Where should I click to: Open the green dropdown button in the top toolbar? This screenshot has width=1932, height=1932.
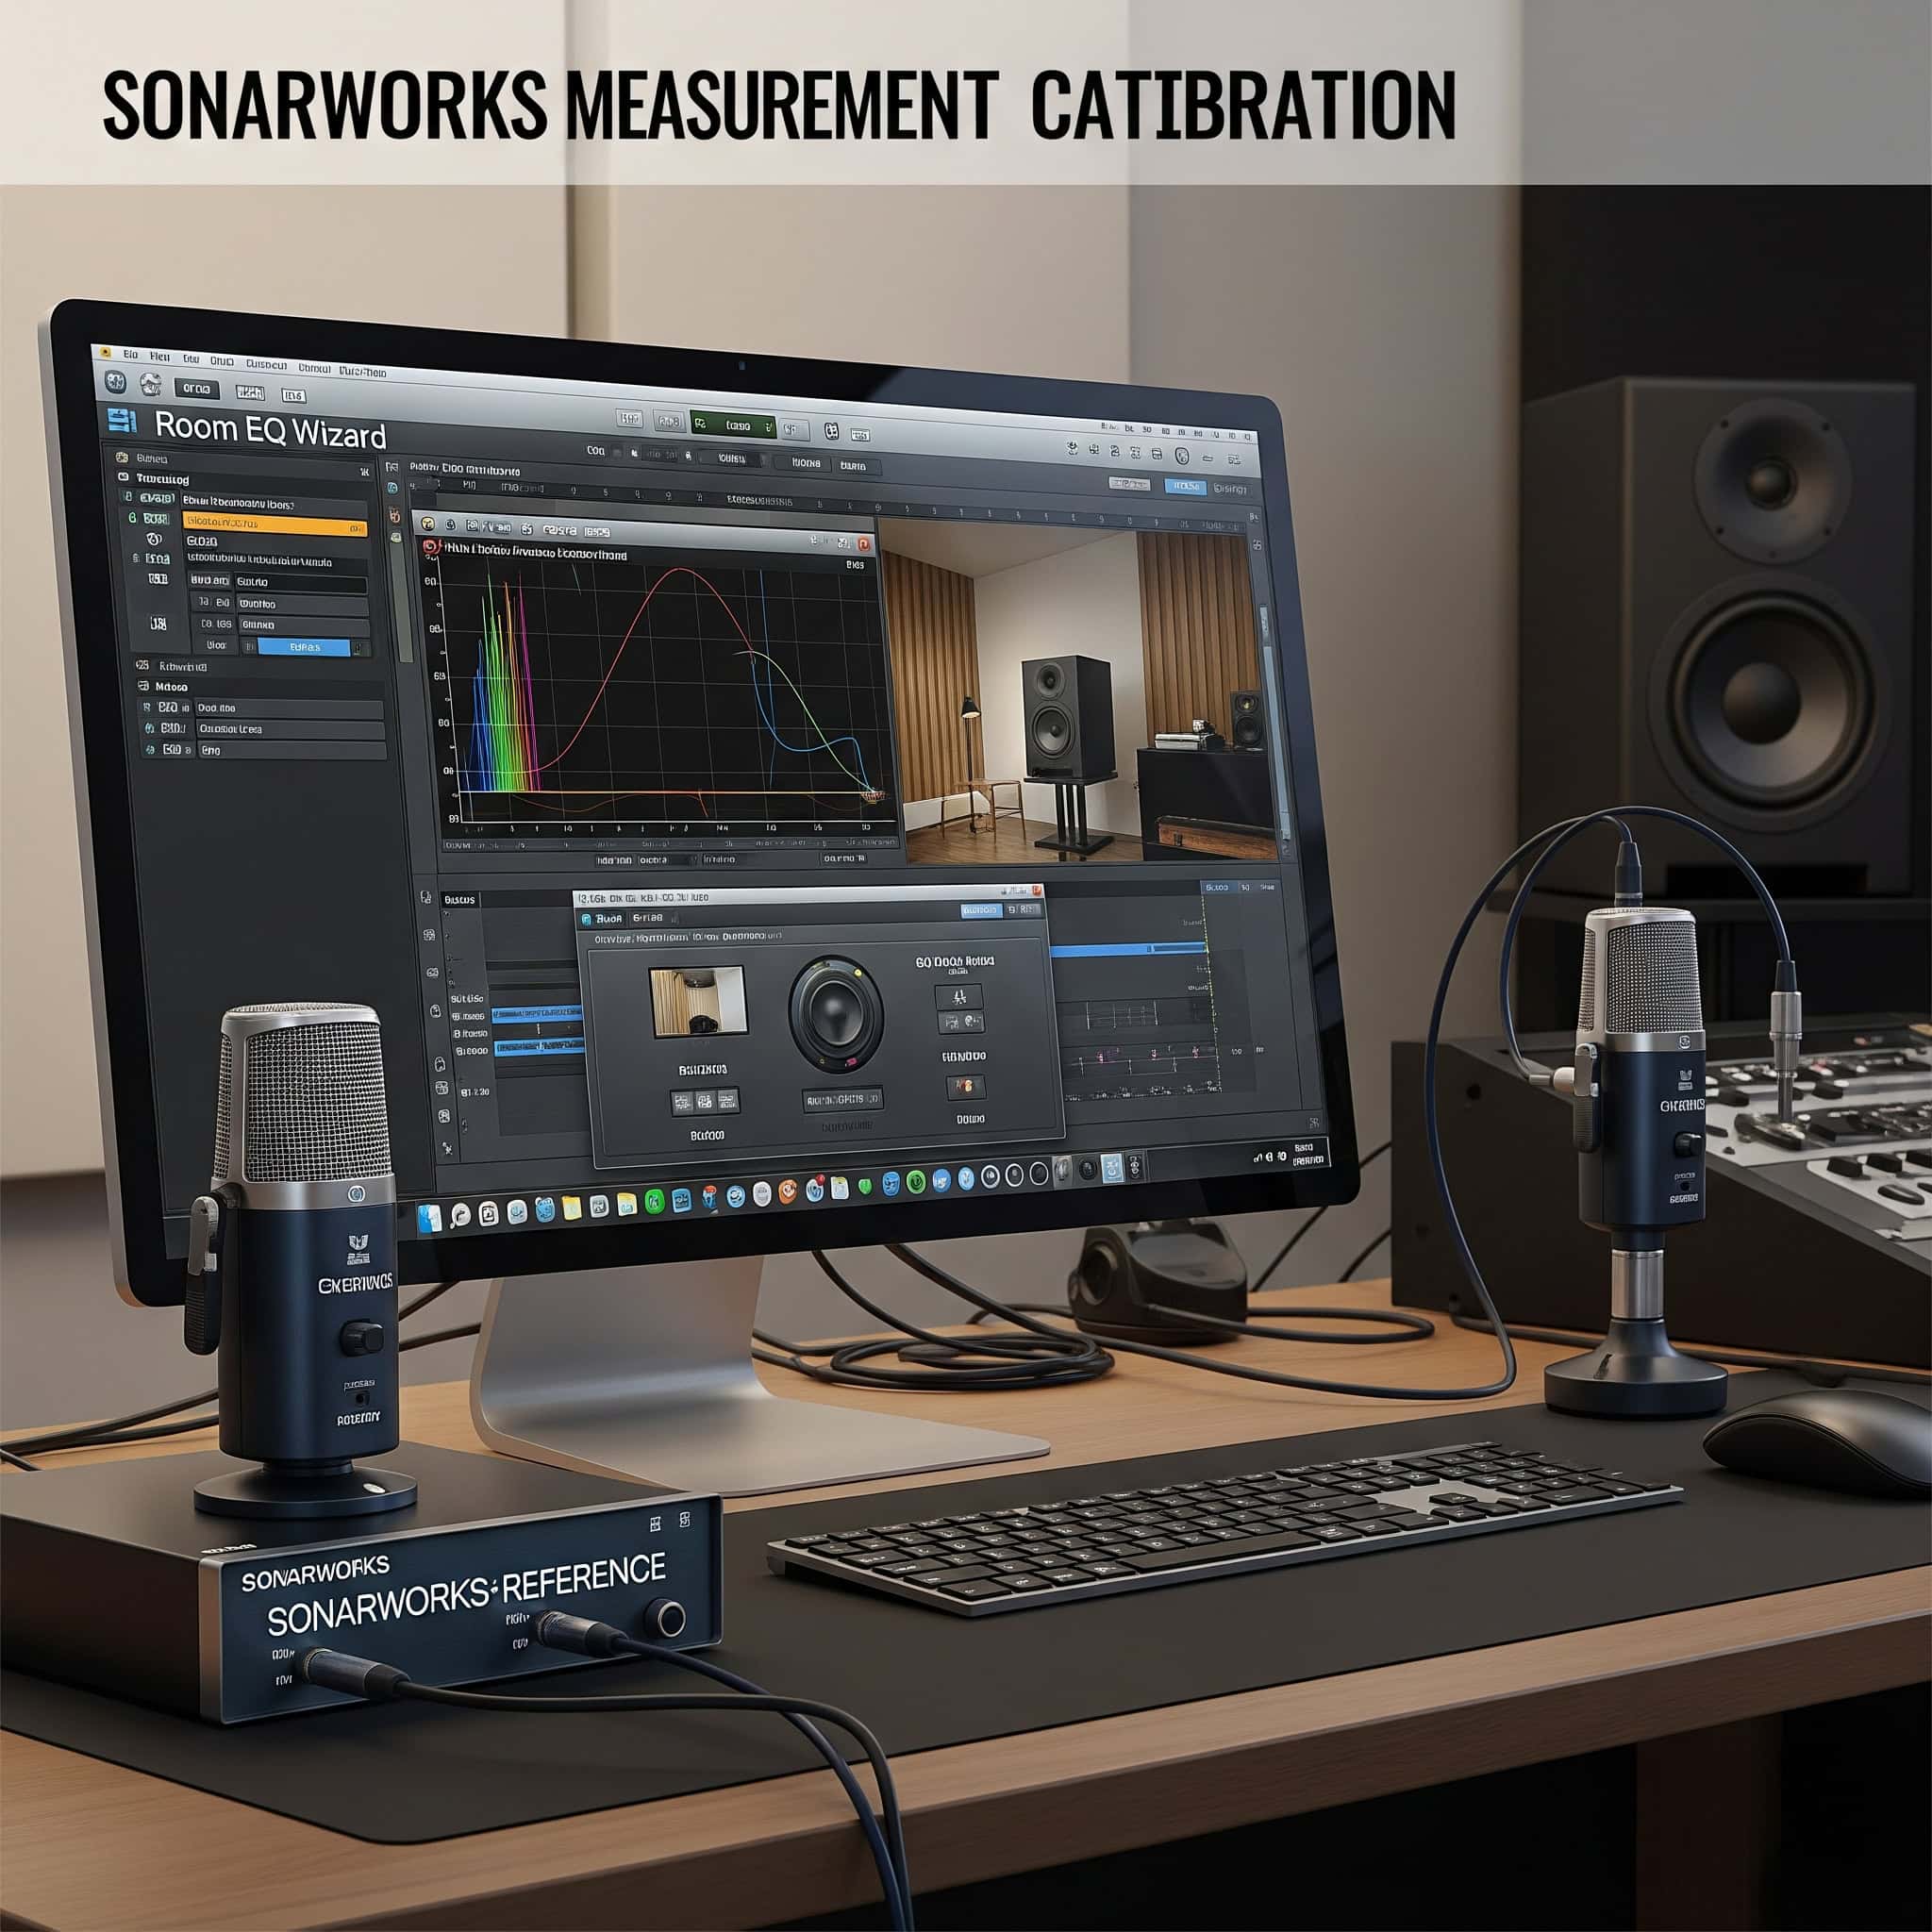tap(734, 425)
